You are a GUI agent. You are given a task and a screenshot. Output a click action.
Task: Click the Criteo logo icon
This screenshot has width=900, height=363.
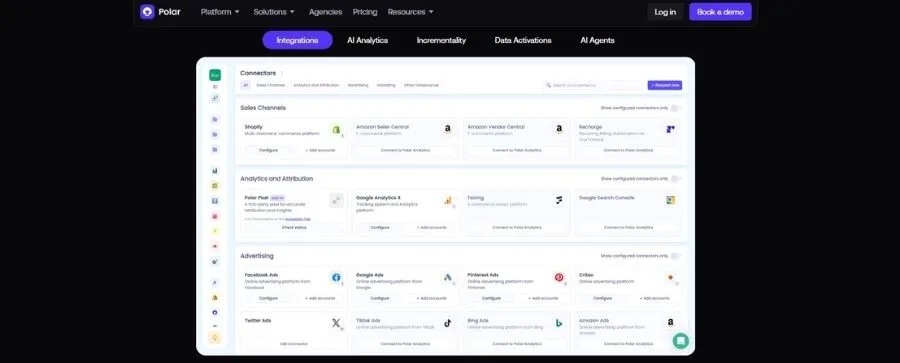click(670, 277)
